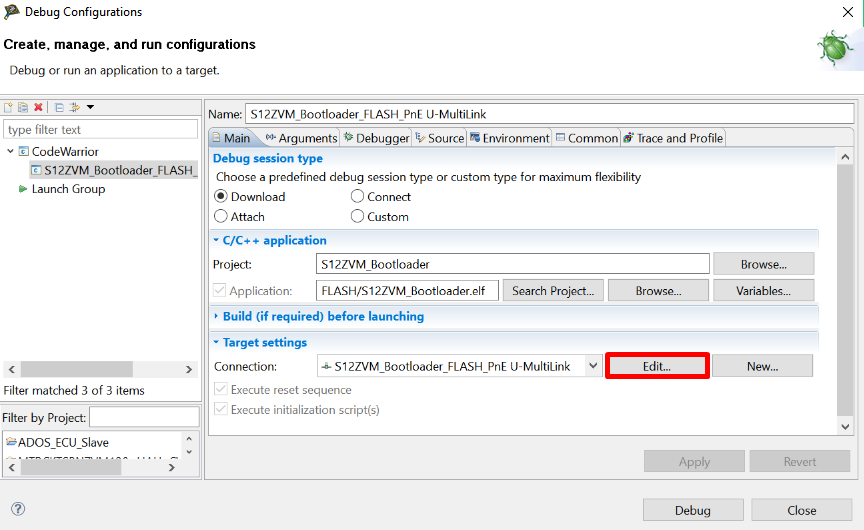The image size is (864, 530).
Task: Click the Revert button
Action: pos(800,461)
